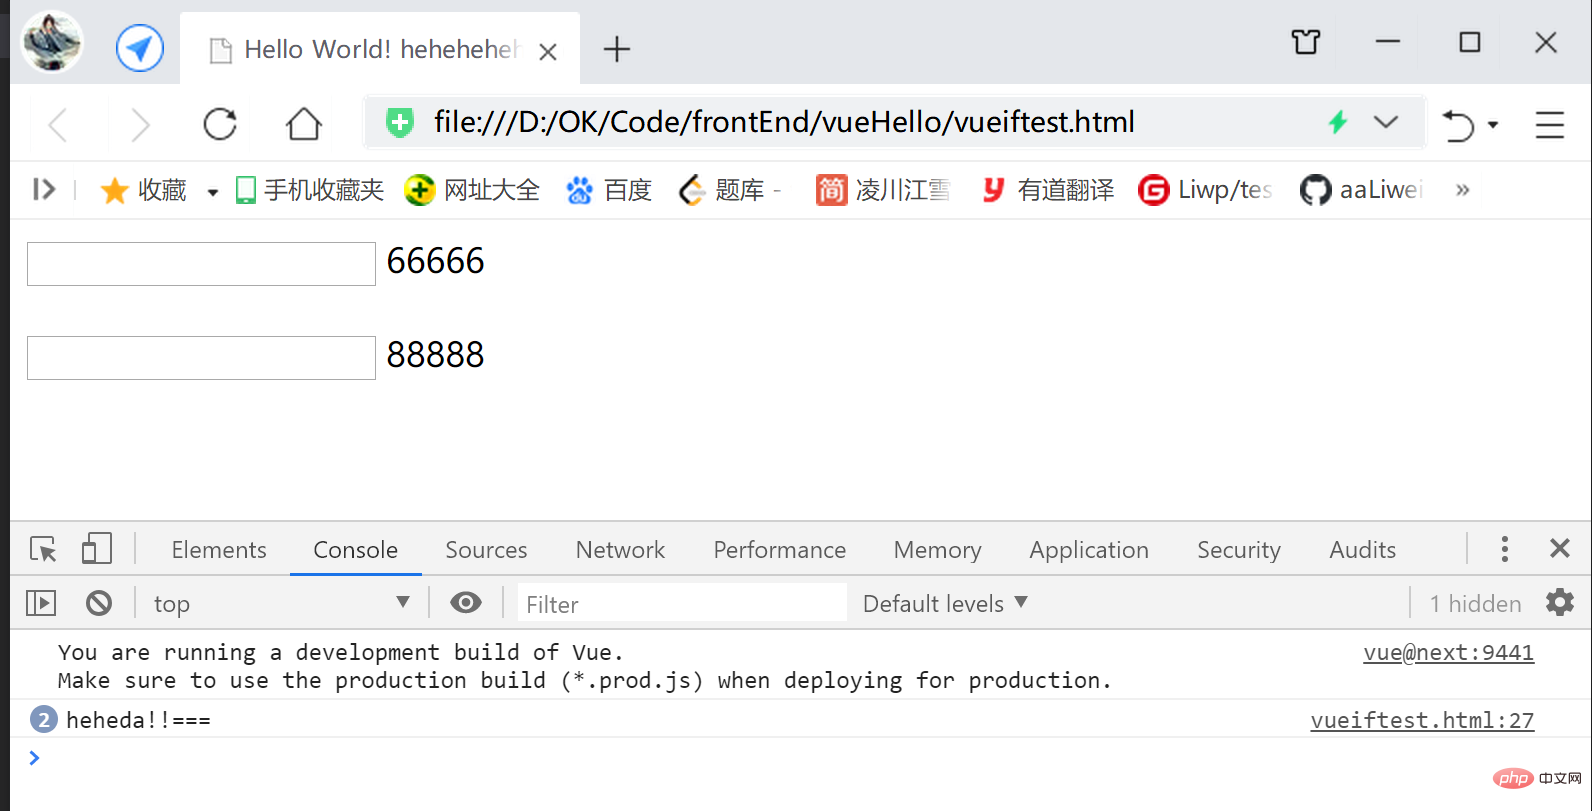Open DevTools three-dot customize menu

point(1504,548)
